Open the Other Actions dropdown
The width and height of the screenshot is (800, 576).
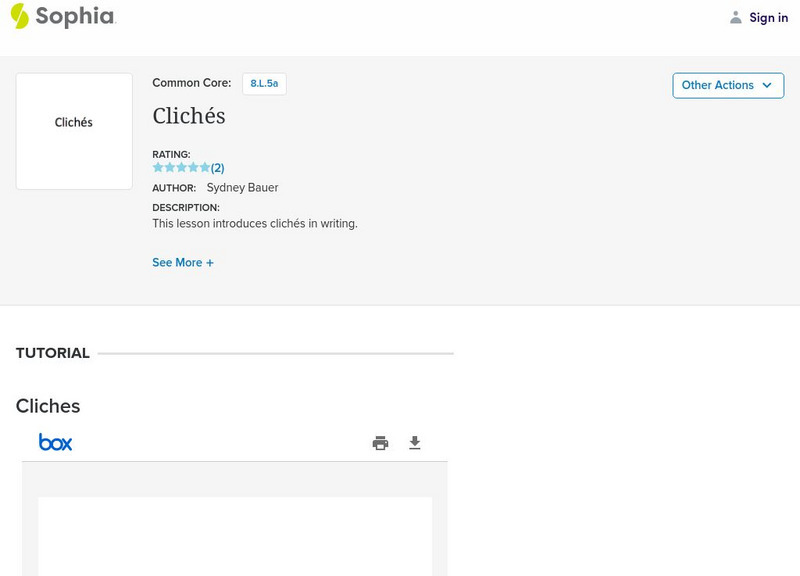728,85
